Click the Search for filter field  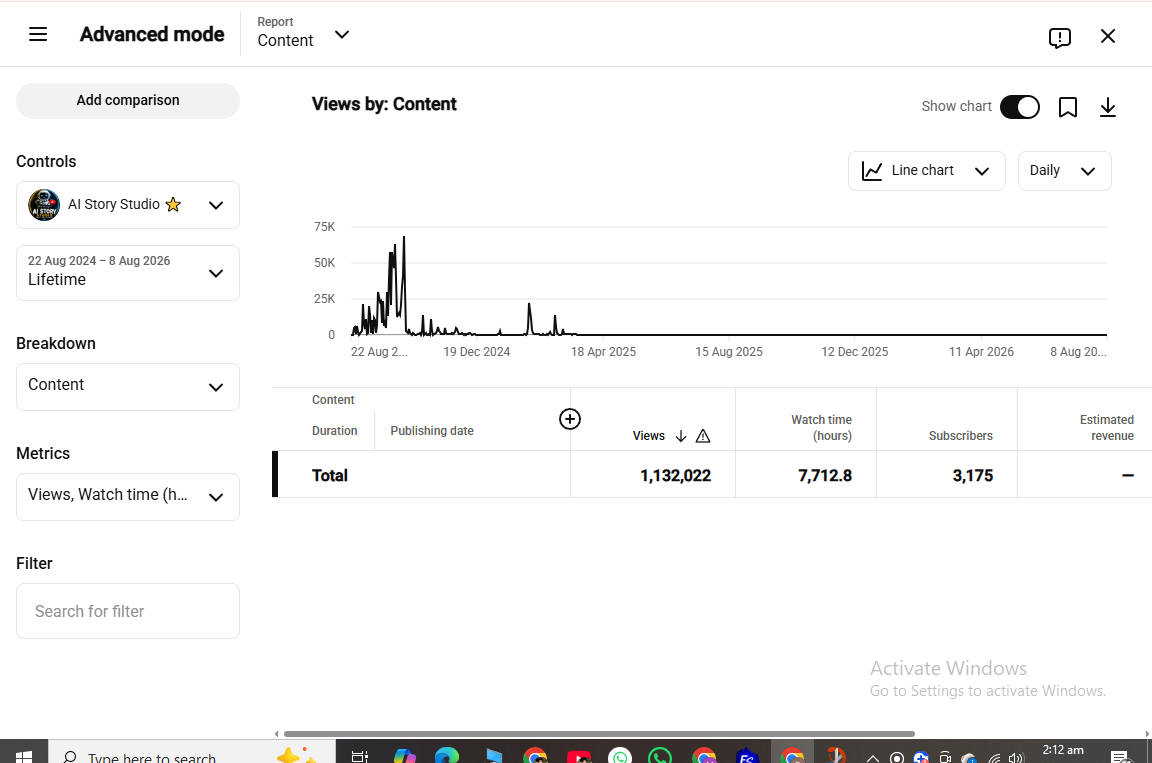[x=128, y=611]
